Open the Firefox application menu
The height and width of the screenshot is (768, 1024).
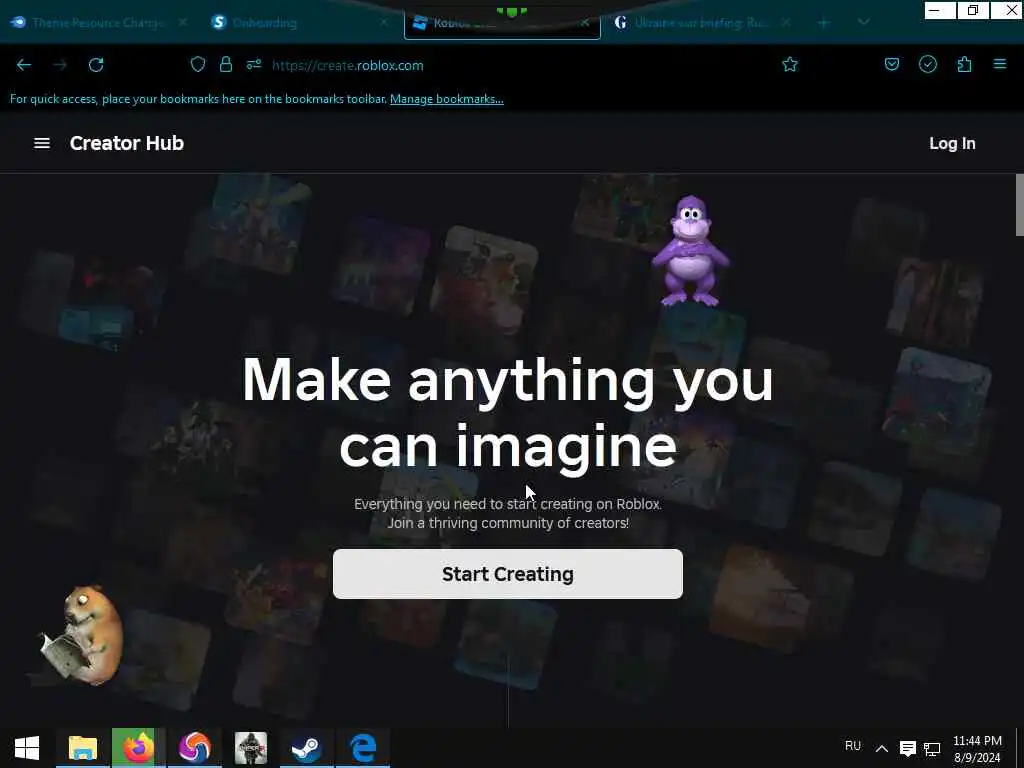[1000, 64]
